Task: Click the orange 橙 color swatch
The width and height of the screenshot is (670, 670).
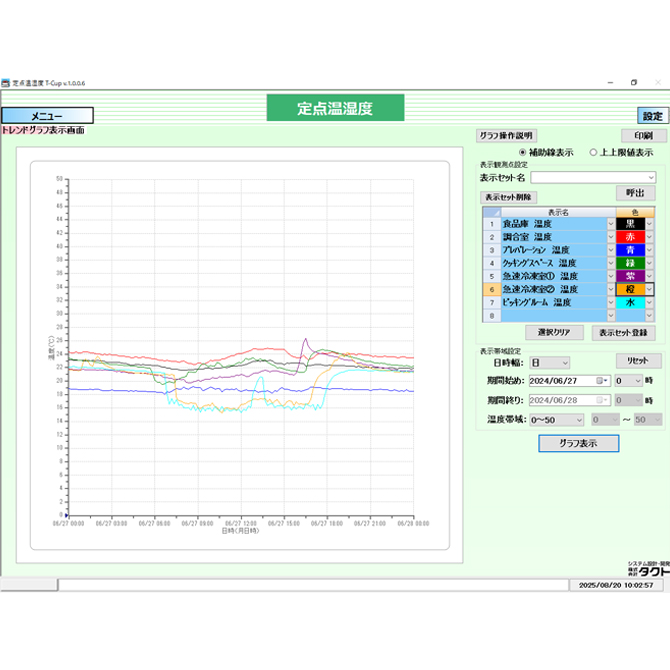Action: (630, 289)
